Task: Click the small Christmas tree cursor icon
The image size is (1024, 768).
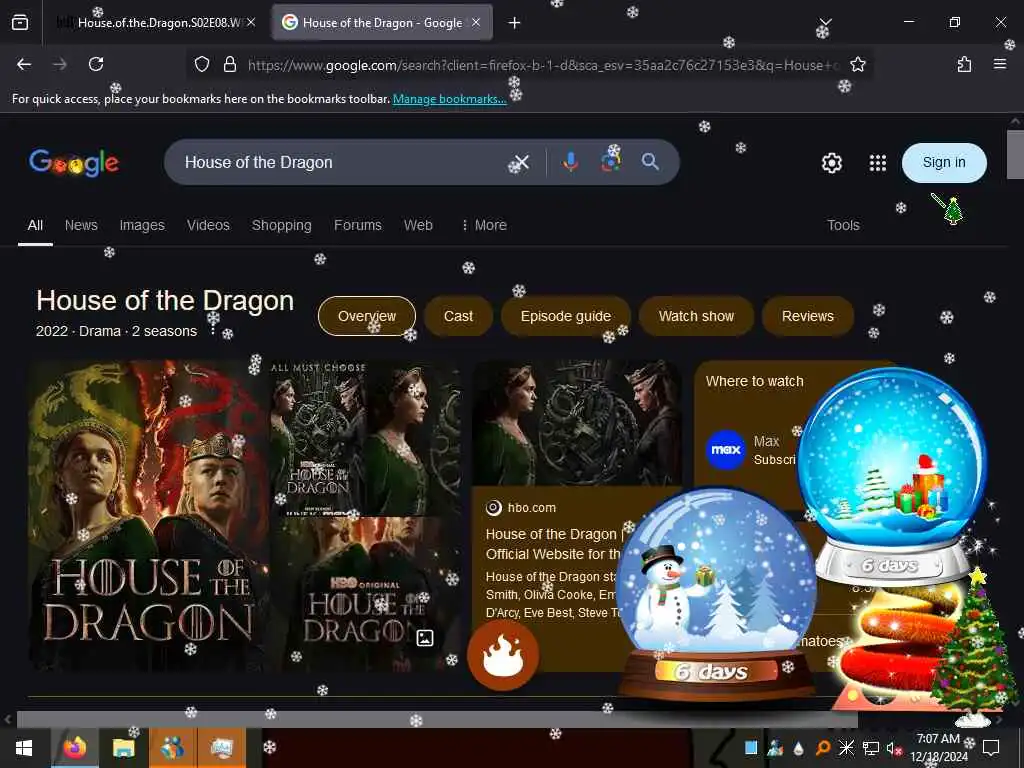Action: click(x=948, y=209)
